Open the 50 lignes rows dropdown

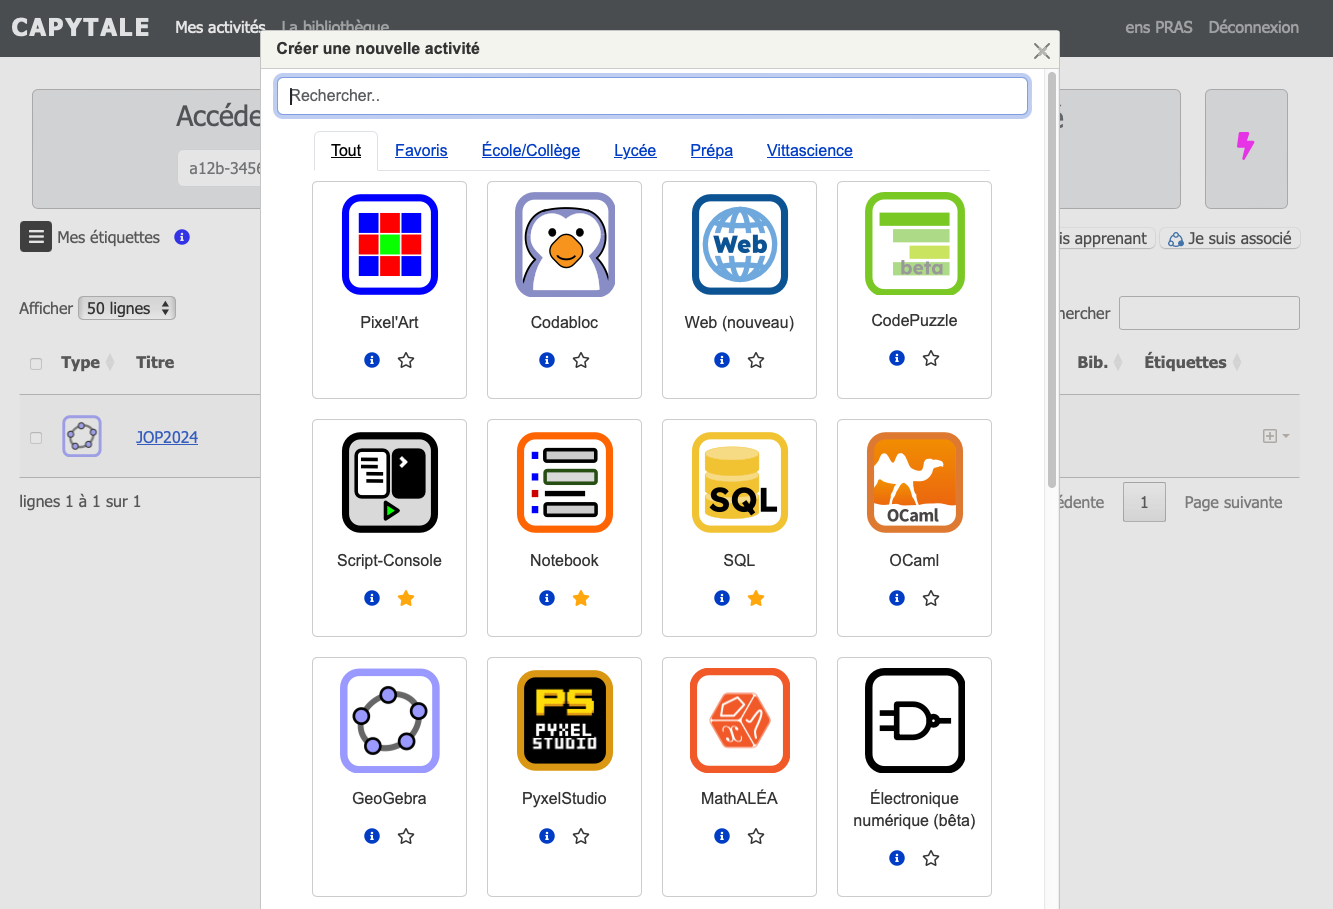(127, 308)
